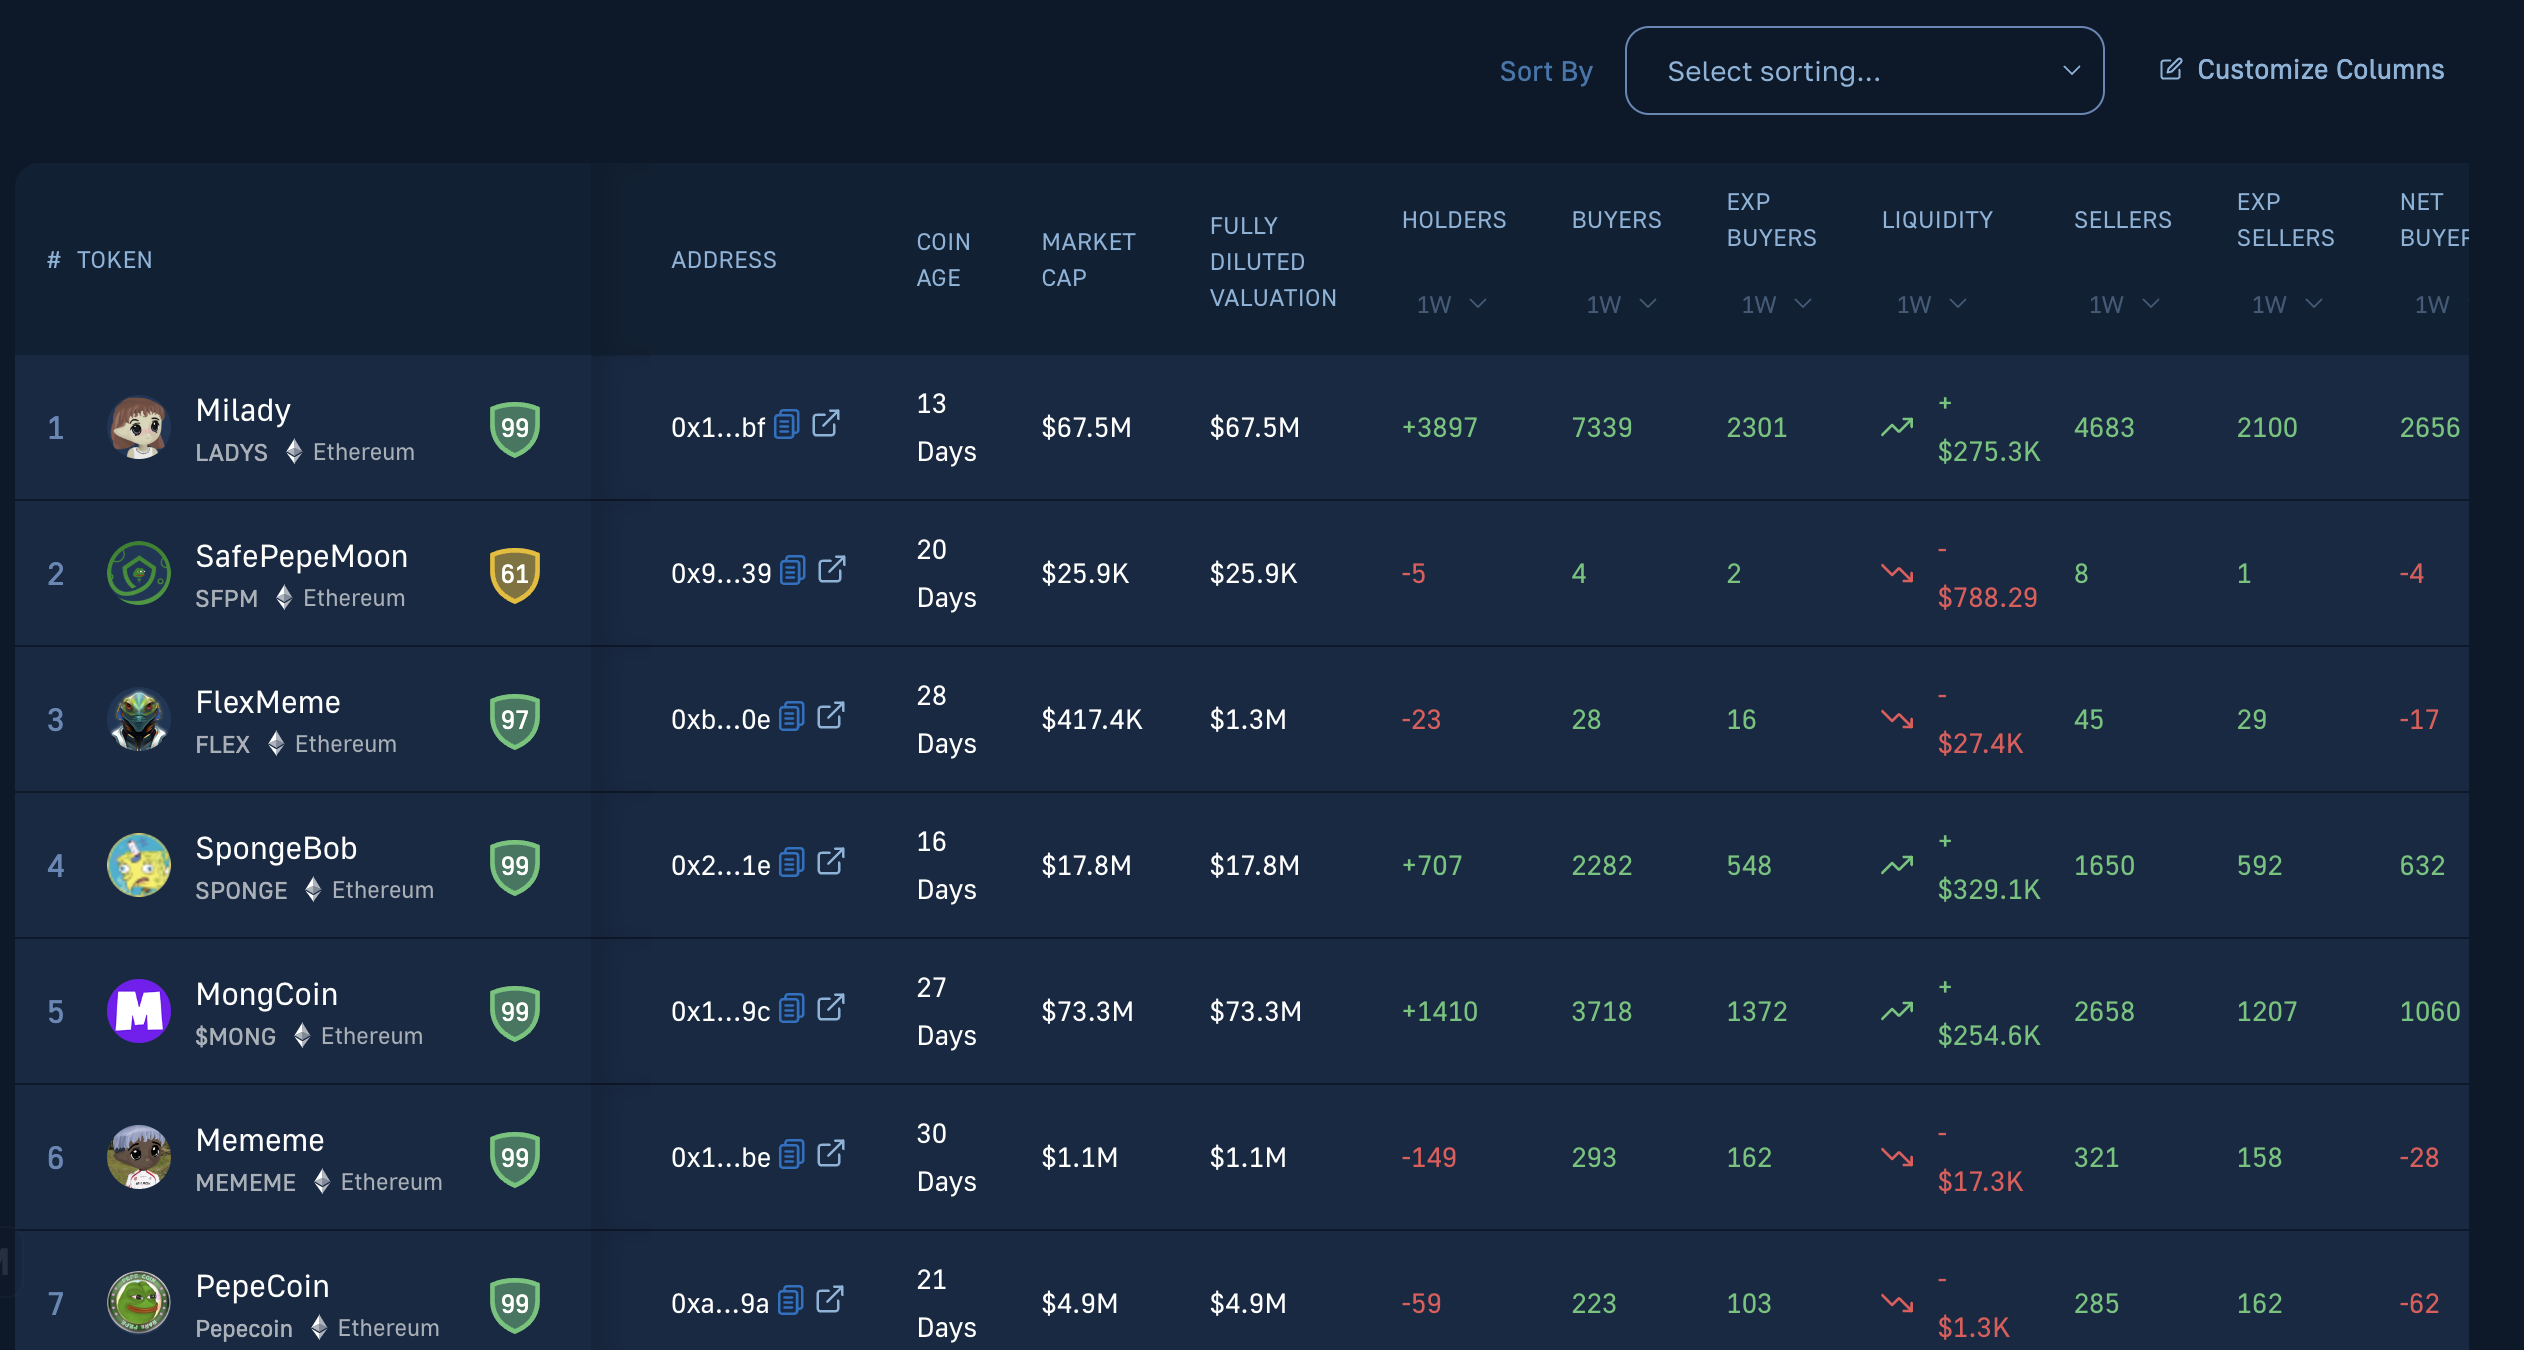Click SafePepeMoon's yellow 61 safety badge
This screenshot has height=1350, width=2524.
click(x=515, y=573)
